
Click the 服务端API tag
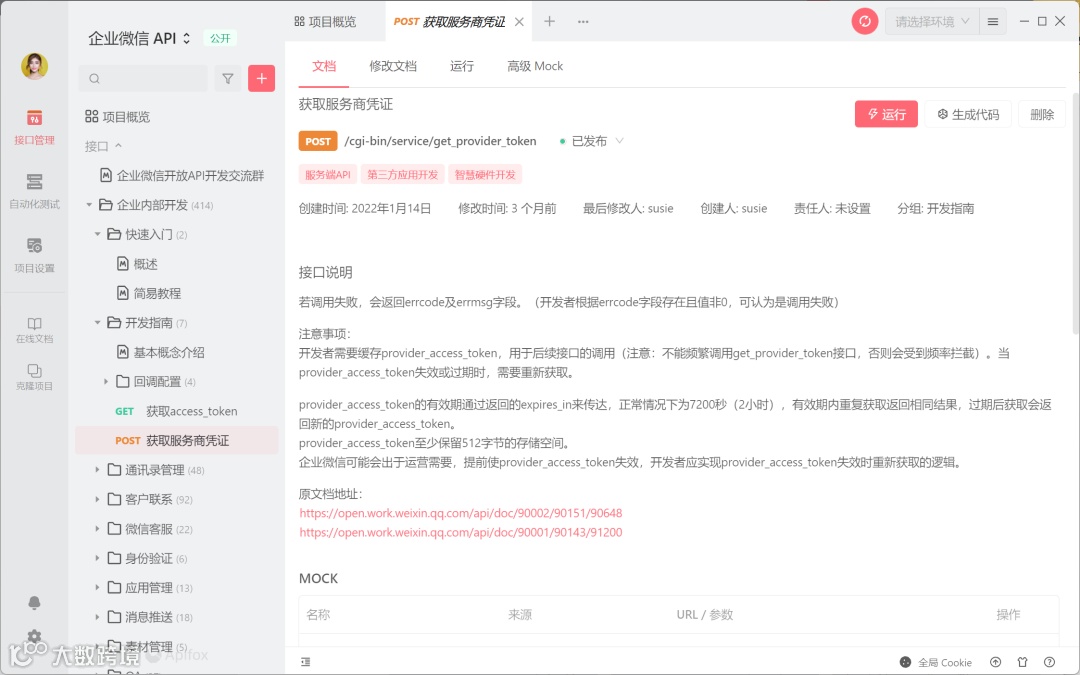click(x=328, y=174)
